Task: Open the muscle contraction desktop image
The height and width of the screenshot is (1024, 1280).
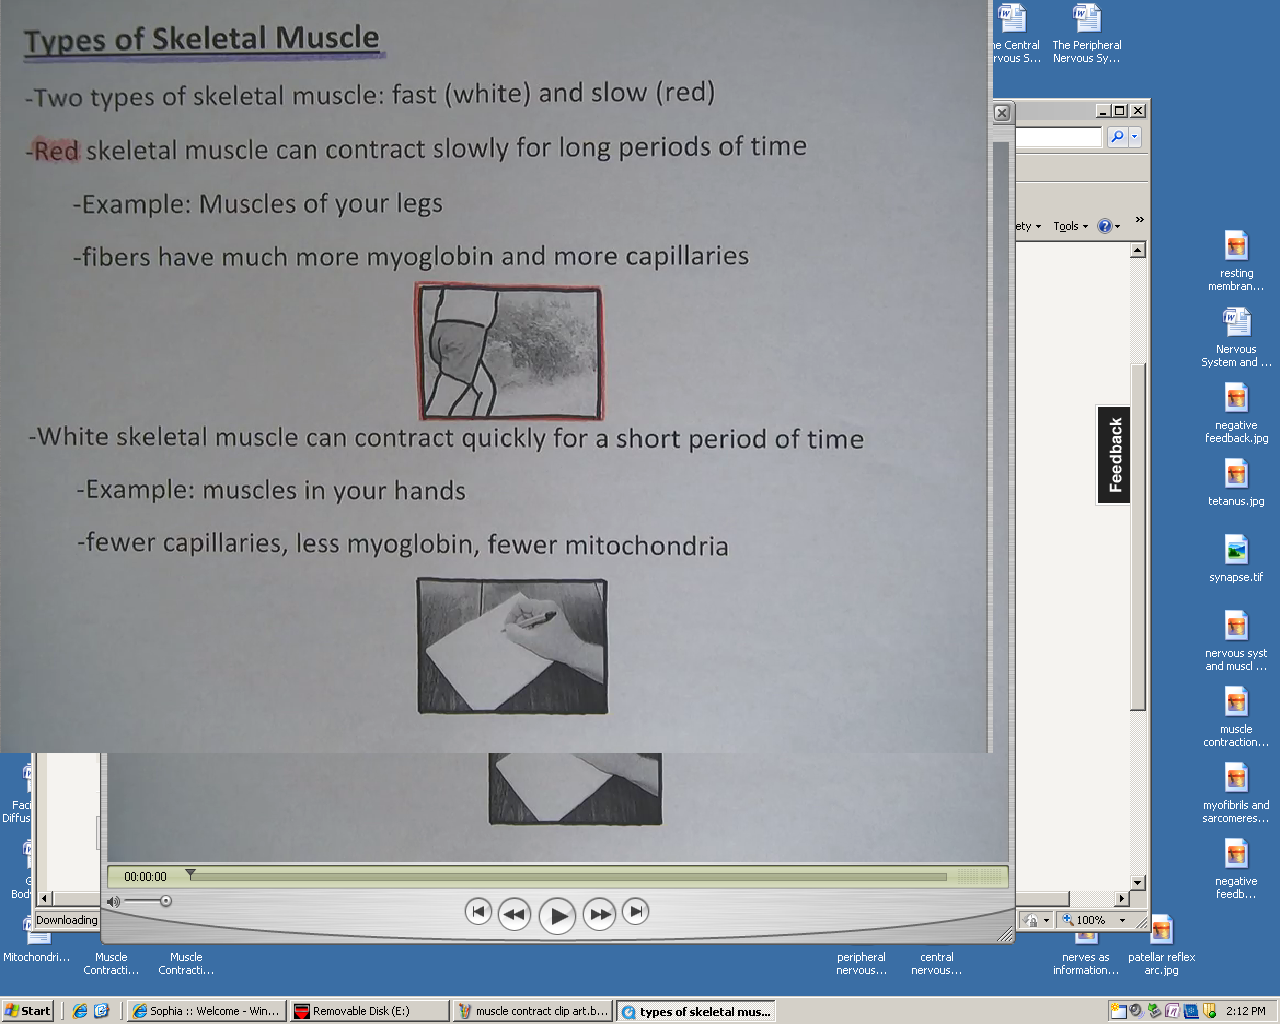Action: pos(1236,717)
